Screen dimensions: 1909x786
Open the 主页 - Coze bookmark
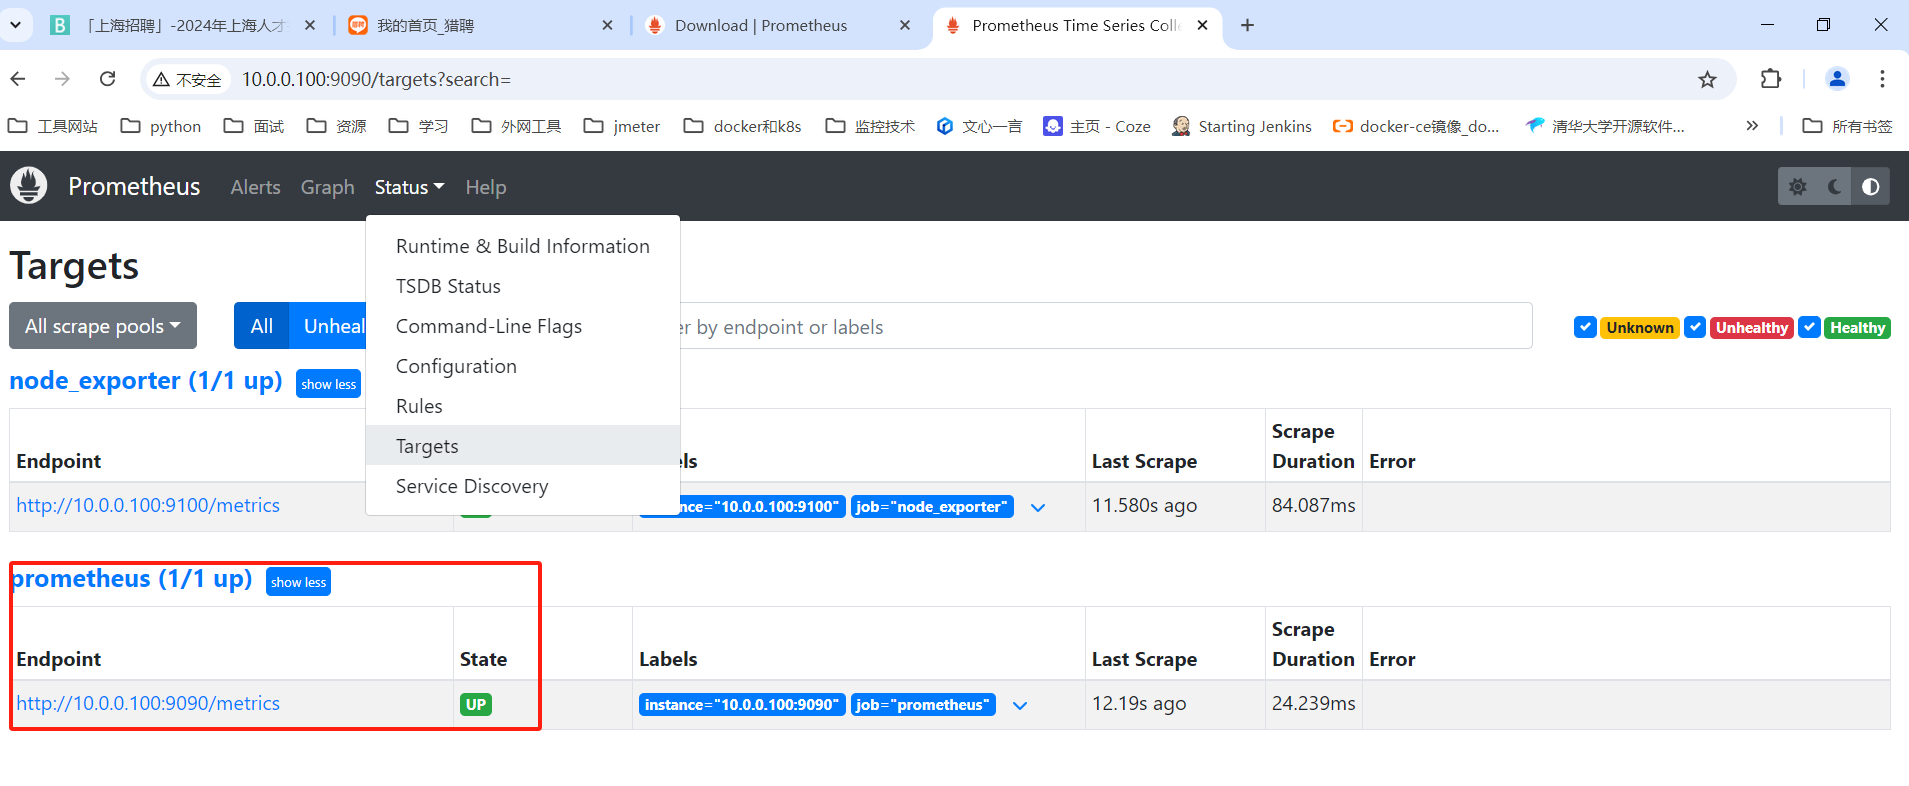tap(1097, 126)
